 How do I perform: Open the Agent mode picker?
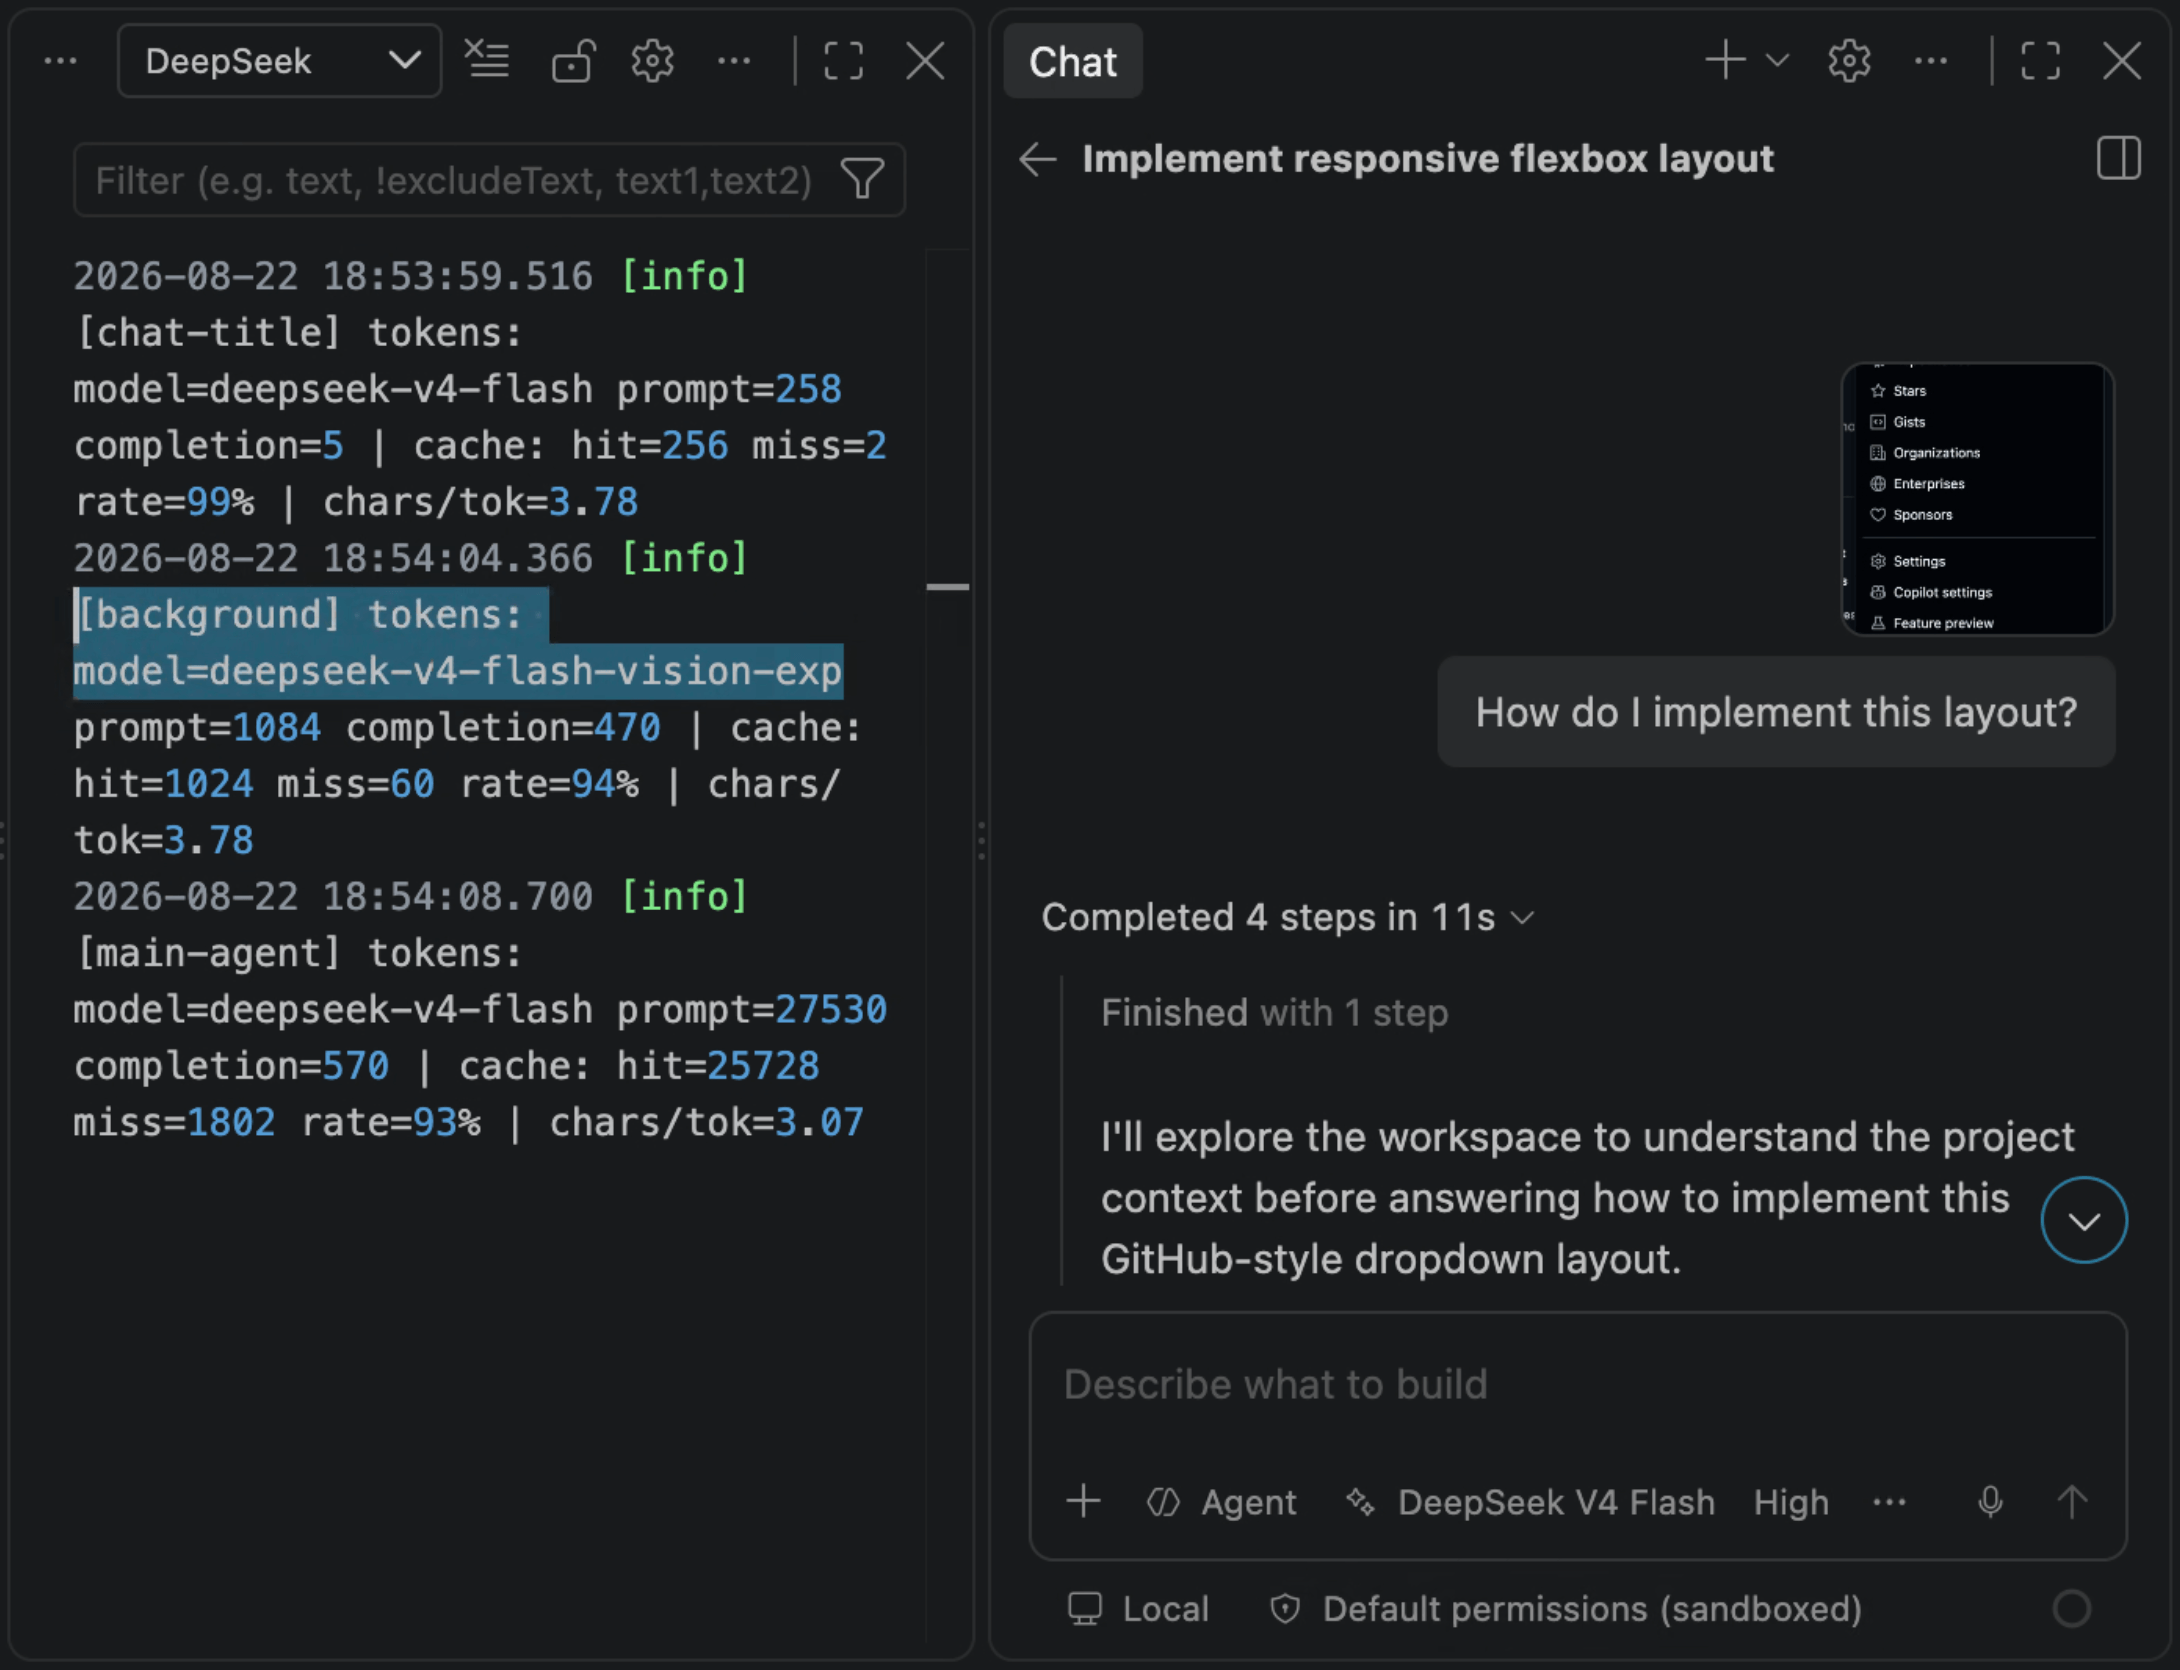pos(1222,1502)
